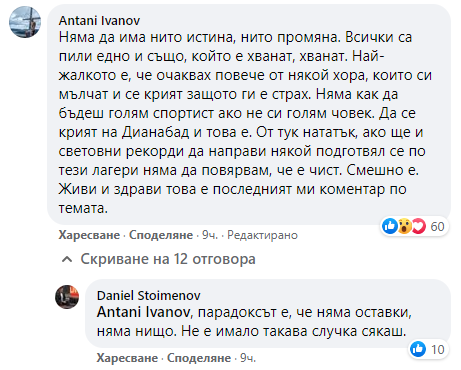Viewport: 461px width, 370px height.
Task: Click Daniel Stoimenov's profile picture
Action: (x=67, y=297)
